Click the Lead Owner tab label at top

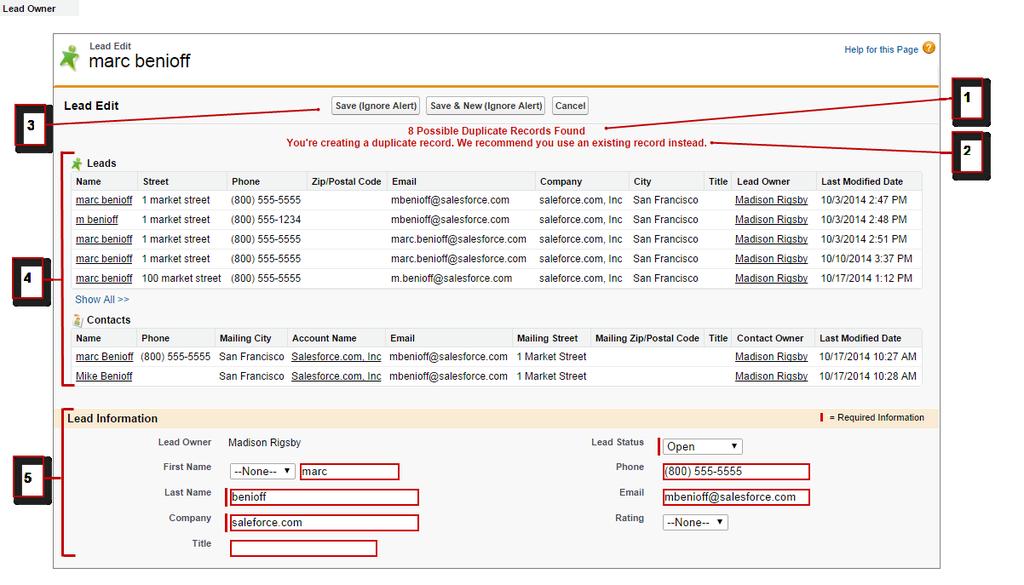[x=29, y=8]
